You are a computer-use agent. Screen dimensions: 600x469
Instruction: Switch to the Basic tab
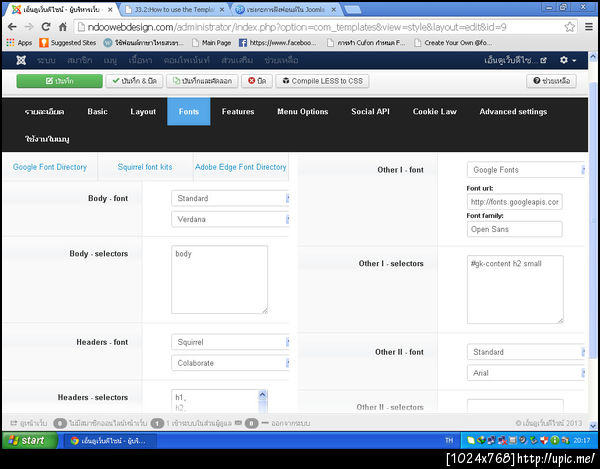coord(97,112)
